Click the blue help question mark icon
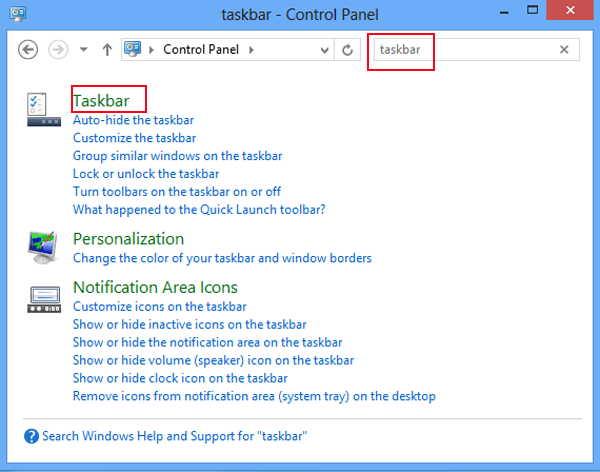 (x=31, y=436)
